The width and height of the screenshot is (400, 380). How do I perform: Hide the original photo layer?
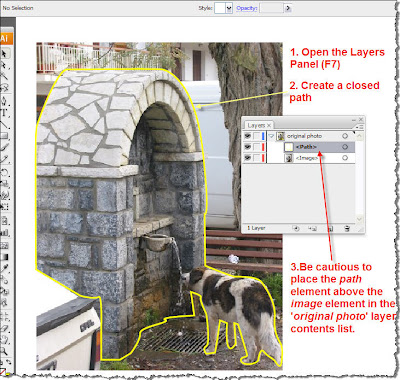[x=247, y=136]
